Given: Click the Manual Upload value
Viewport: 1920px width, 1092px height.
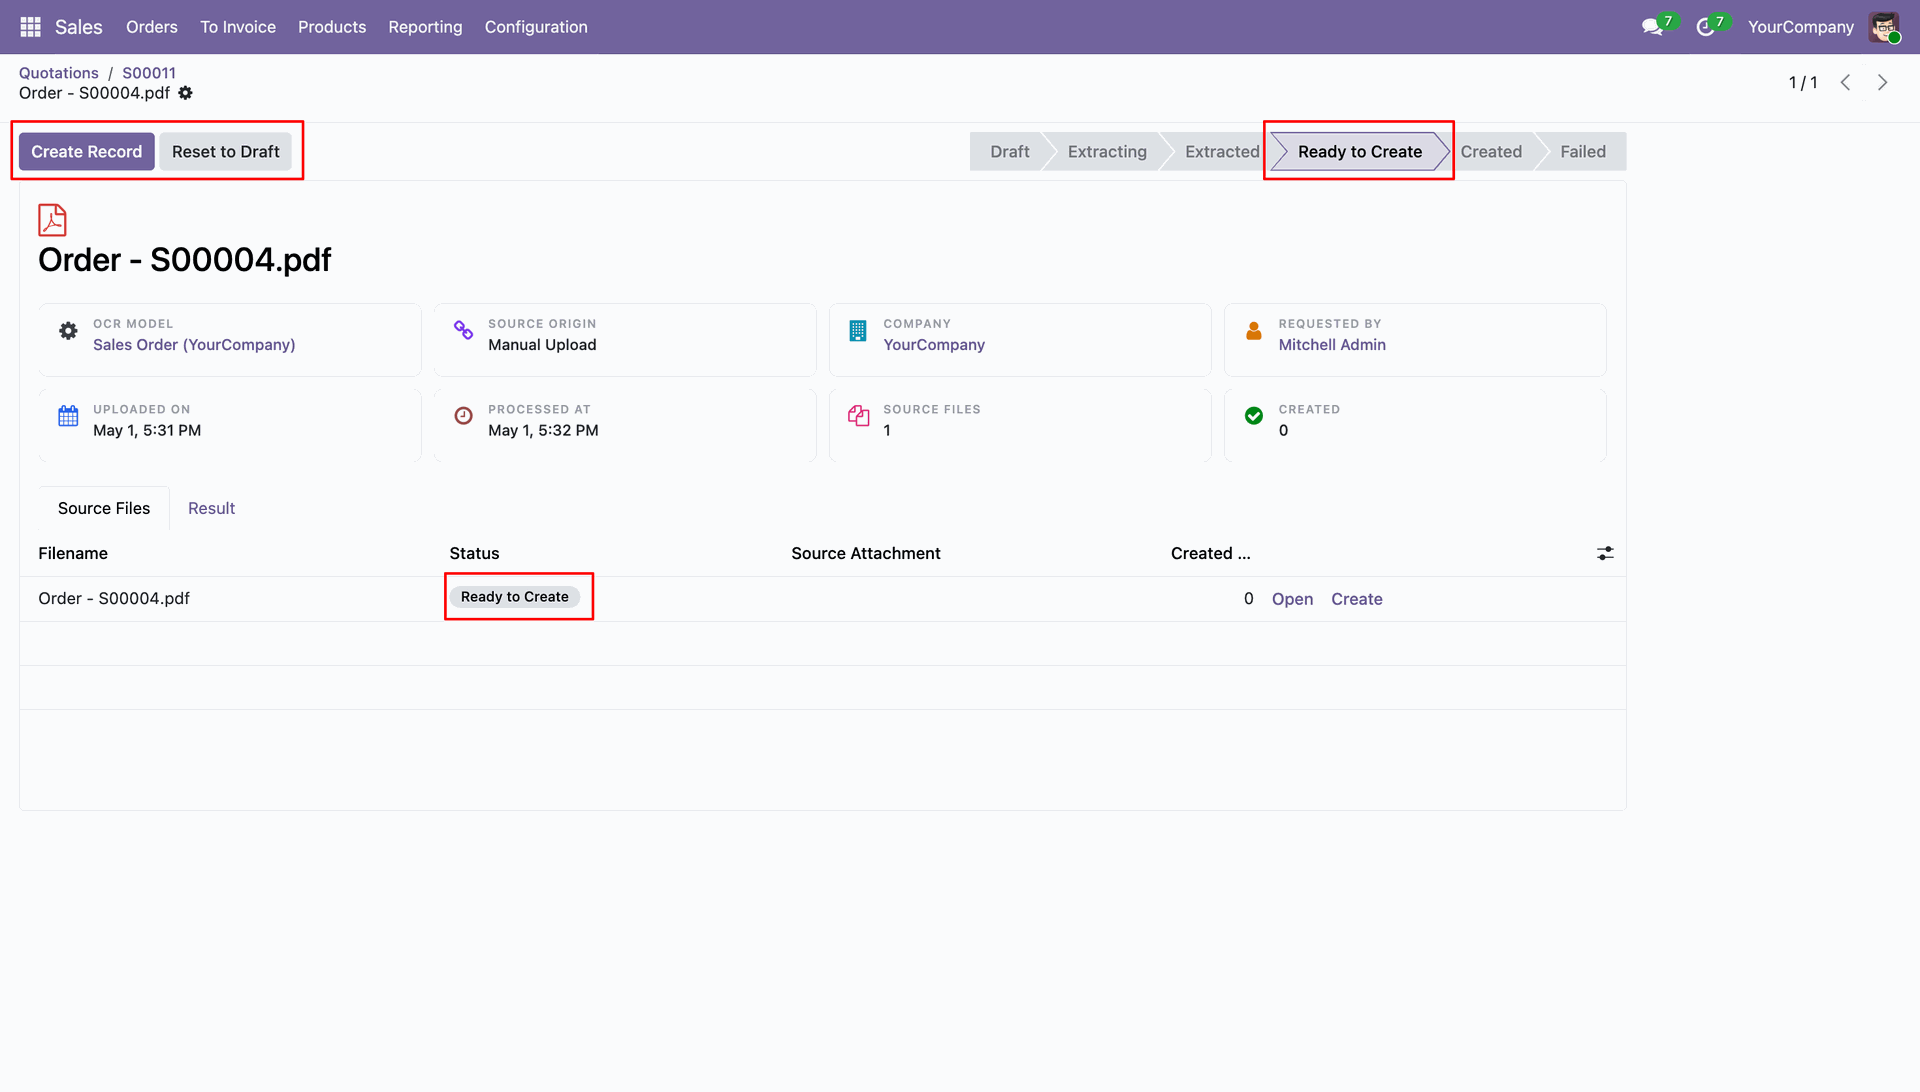Looking at the screenshot, I should click(x=542, y=345).
